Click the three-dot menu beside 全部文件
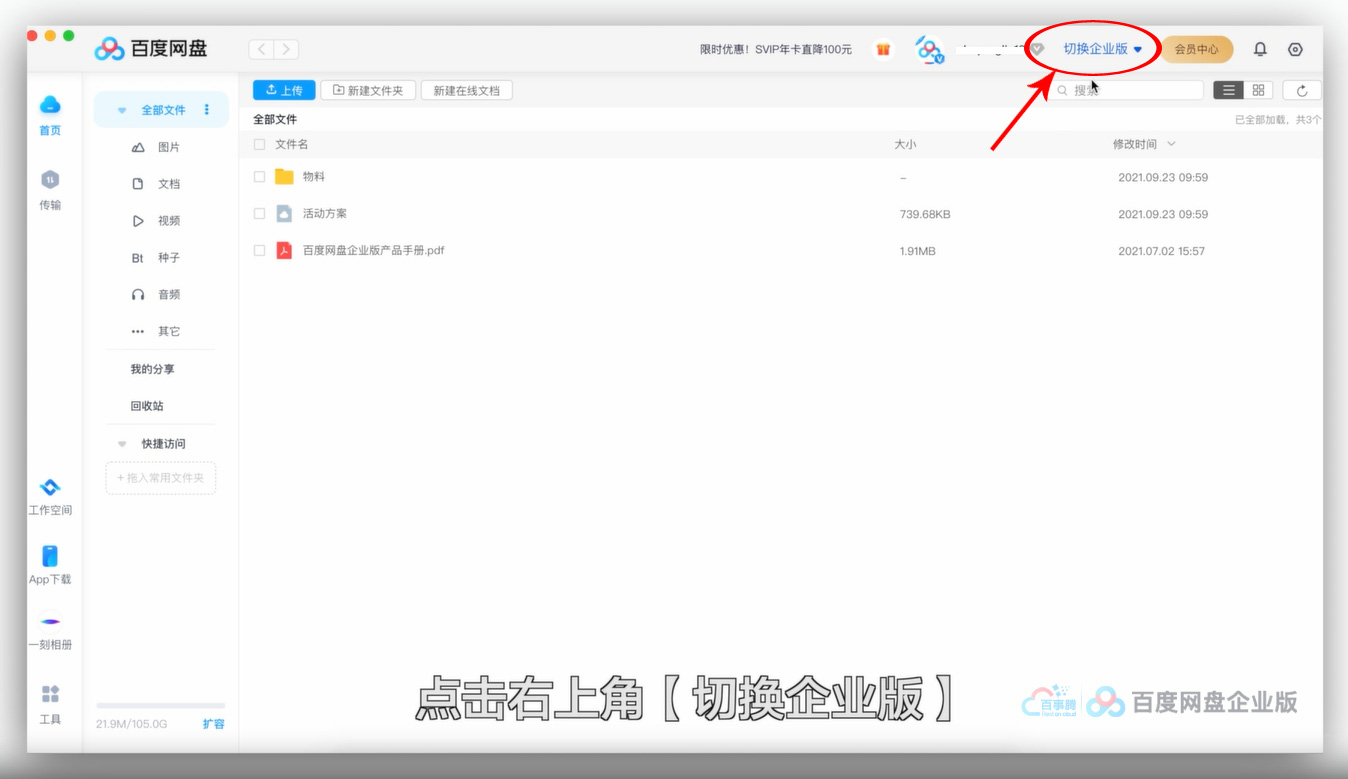Screen dimensions: 1348x779 [x=207, y=110]
